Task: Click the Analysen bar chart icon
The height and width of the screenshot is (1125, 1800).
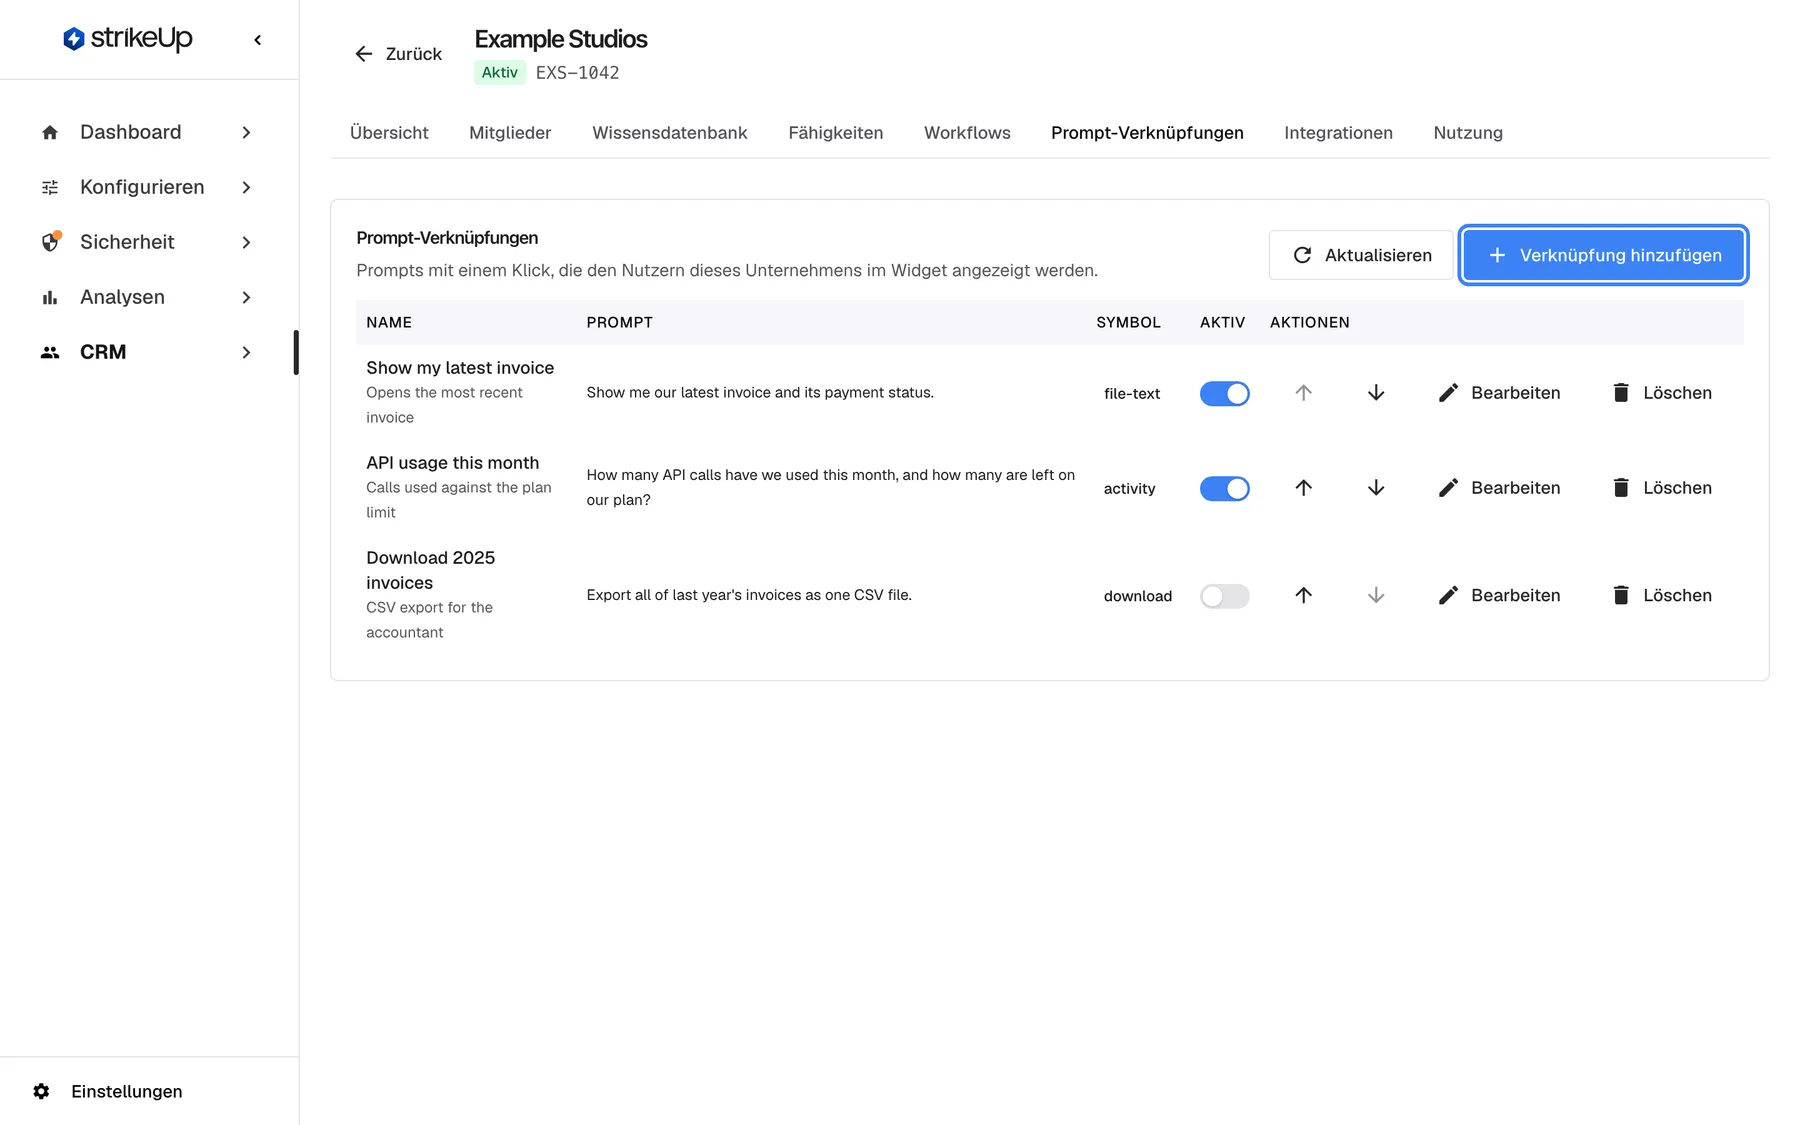Action: (x=50, y=297)
